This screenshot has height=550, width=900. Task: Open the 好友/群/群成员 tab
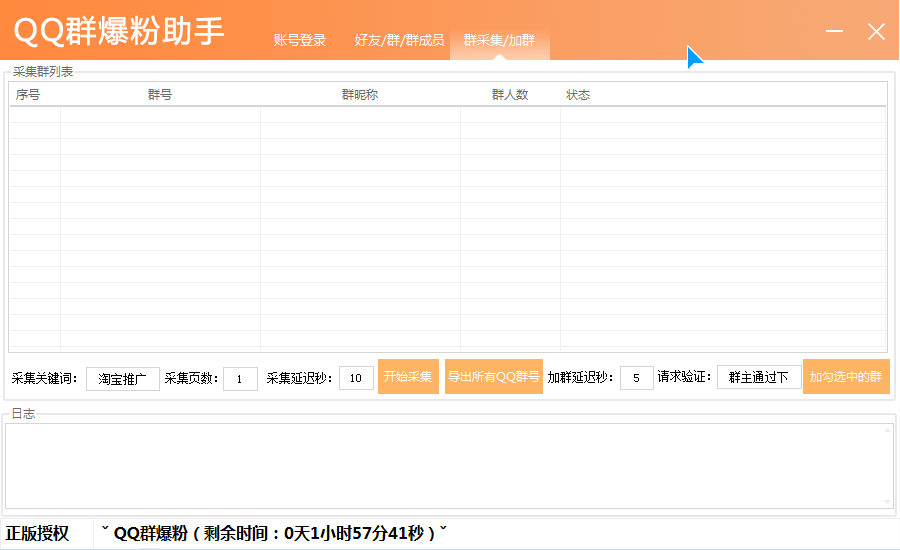399,41
